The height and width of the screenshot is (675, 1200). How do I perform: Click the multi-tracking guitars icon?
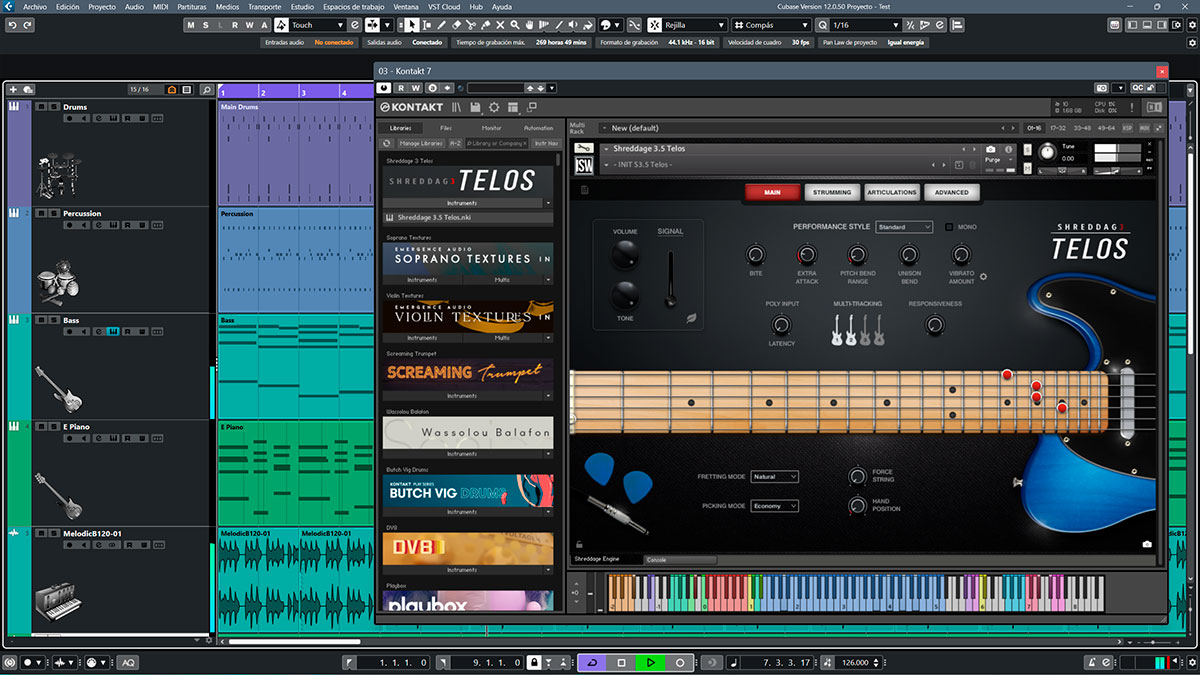[x=858, y=330]
